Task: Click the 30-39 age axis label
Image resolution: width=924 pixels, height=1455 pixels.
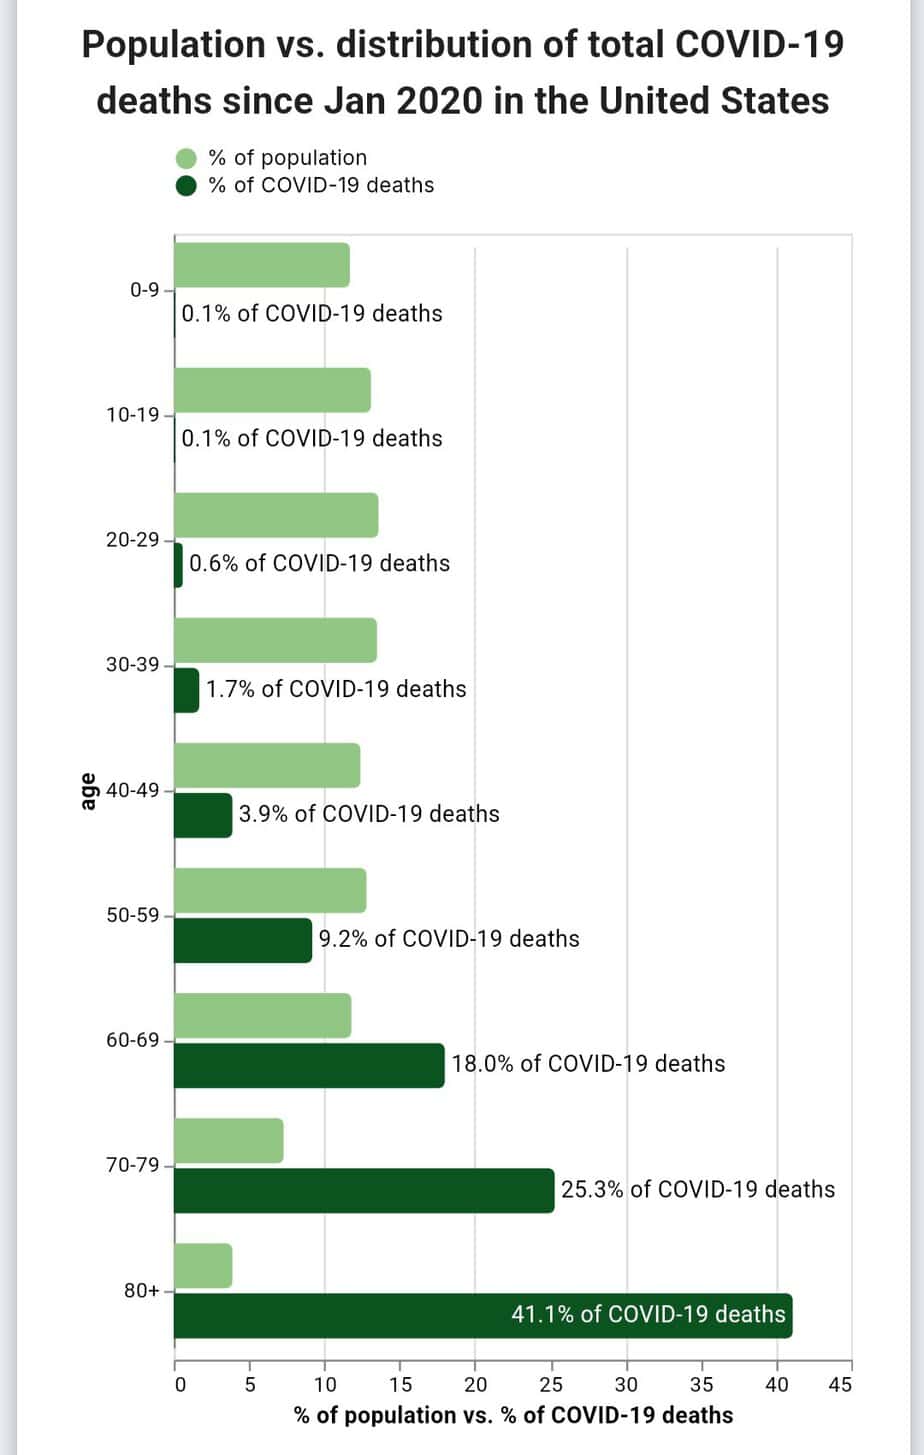Action: click(133, 665)
